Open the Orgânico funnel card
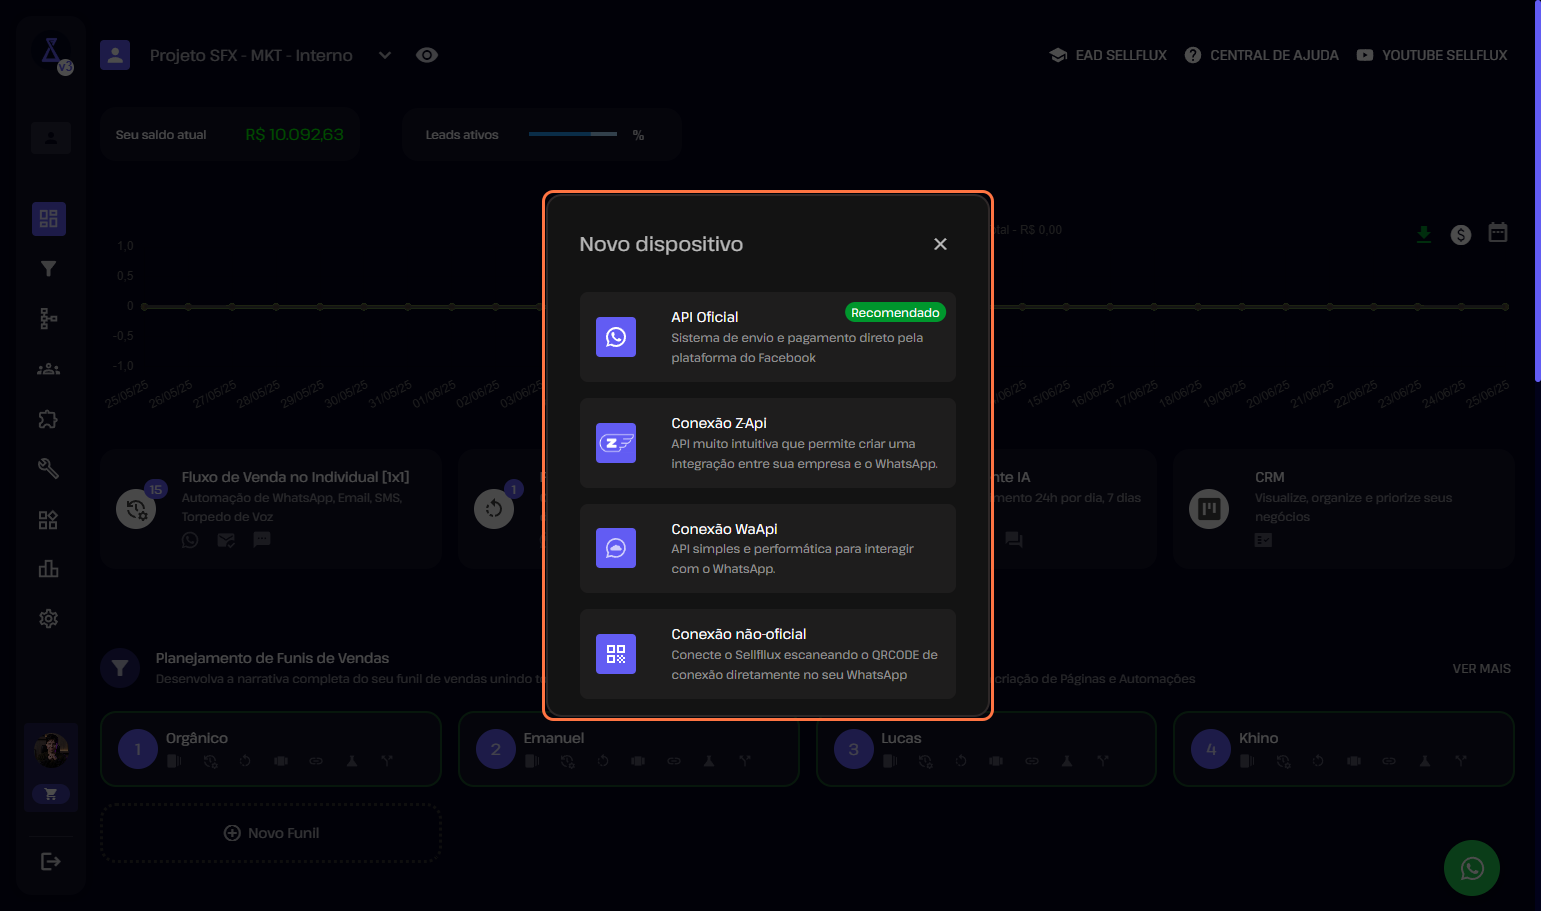This screenshot has width=1541, height=911. coord(271,749)
